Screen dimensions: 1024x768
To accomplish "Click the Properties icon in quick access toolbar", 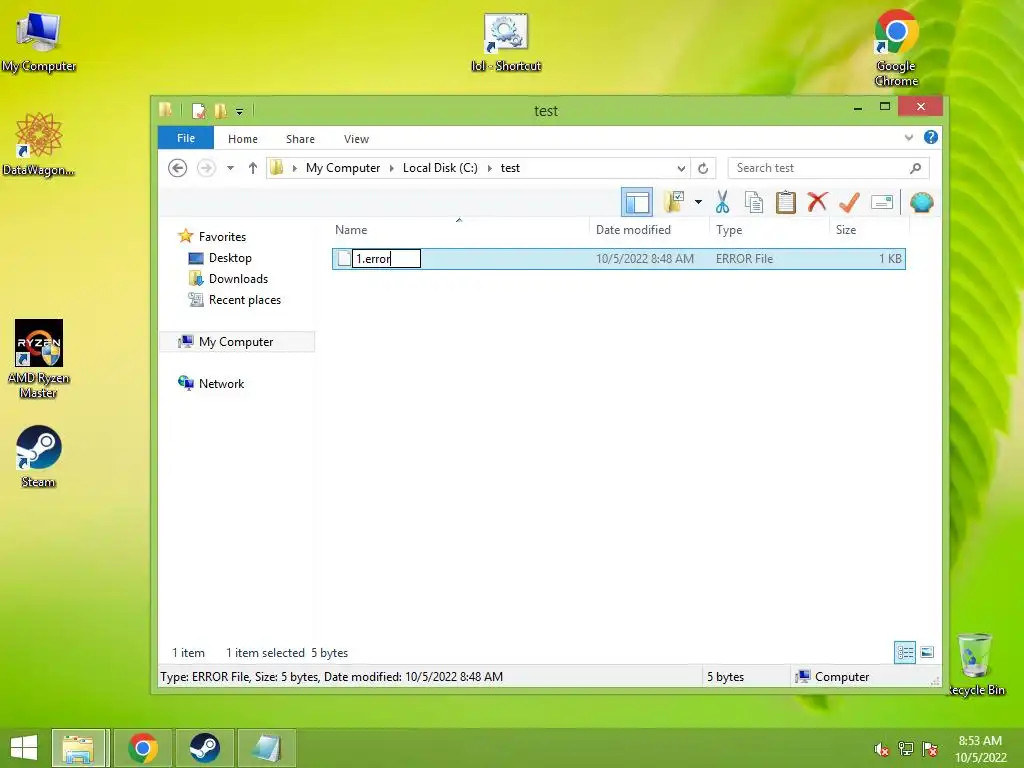I will 199,111.
